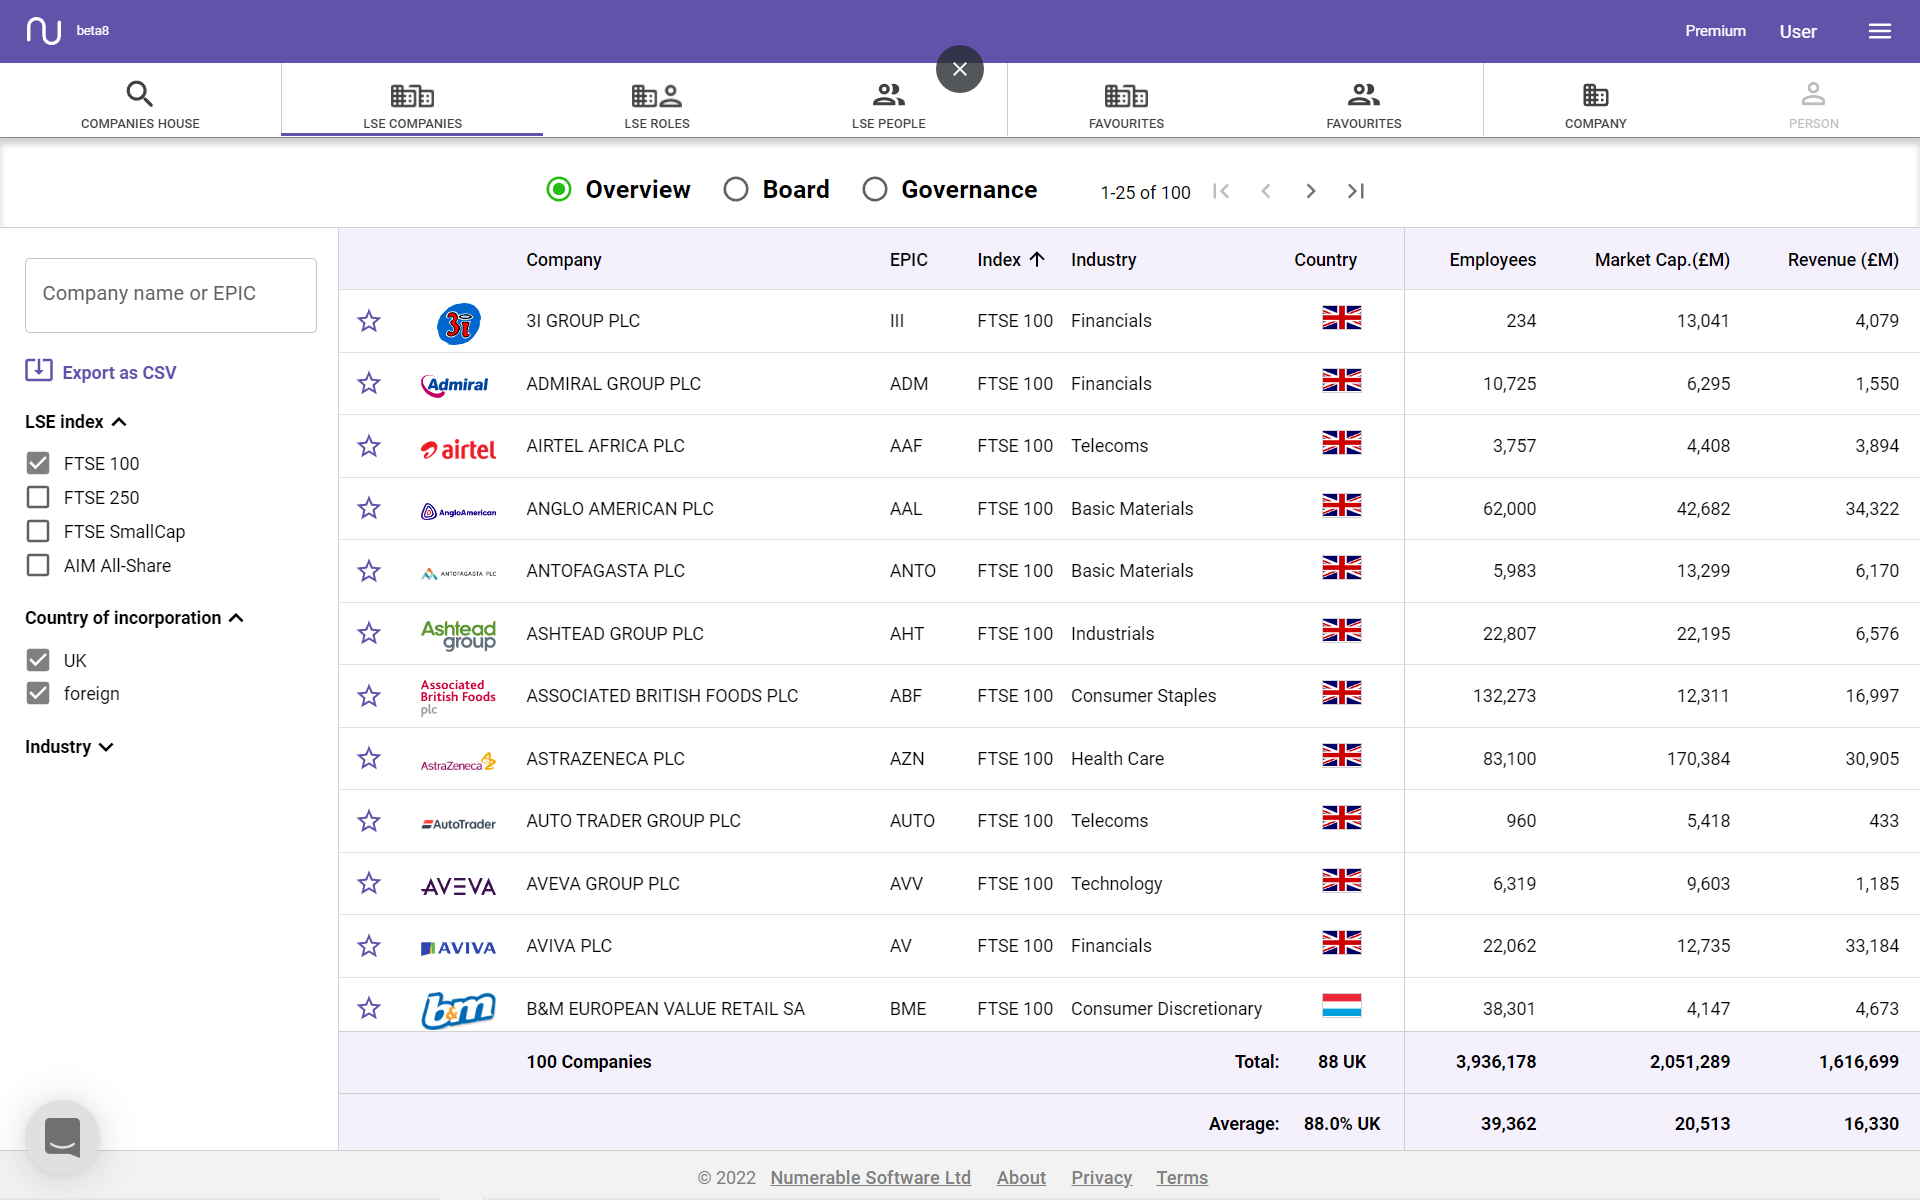Select the Governance radio option

point(875,189)
